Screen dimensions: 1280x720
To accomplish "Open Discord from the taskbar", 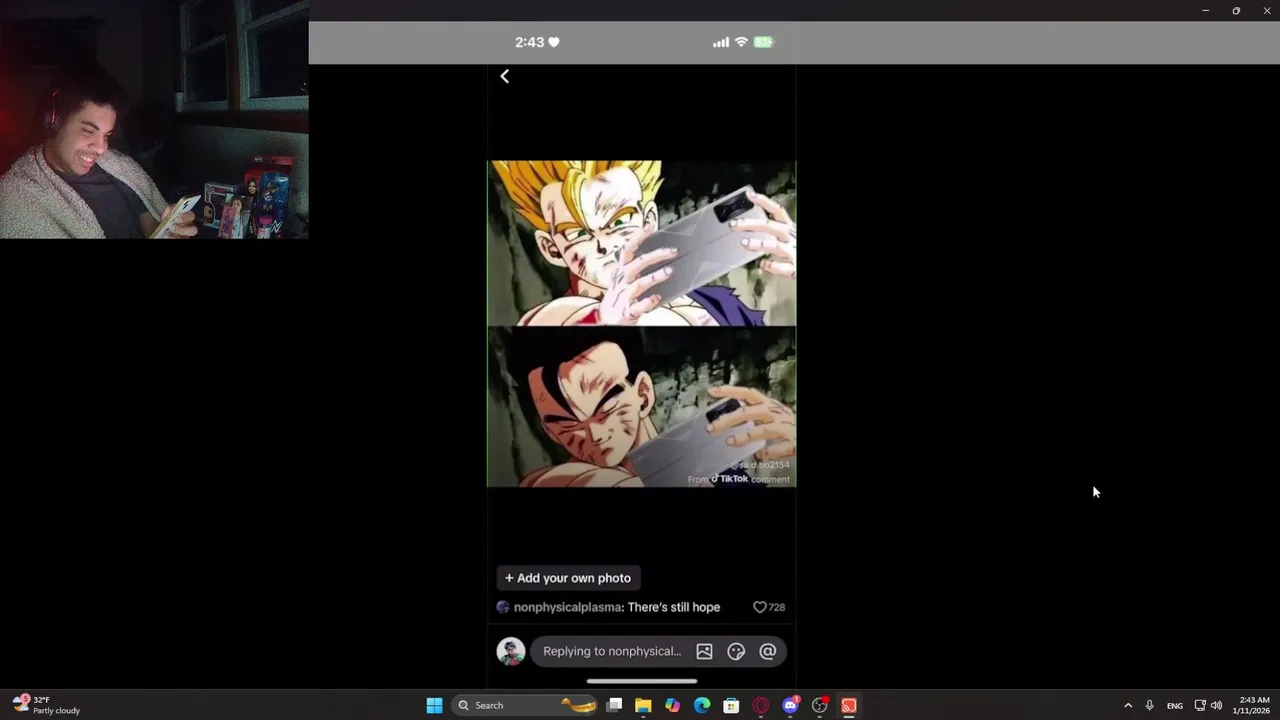I will click(x=790, y=705).
